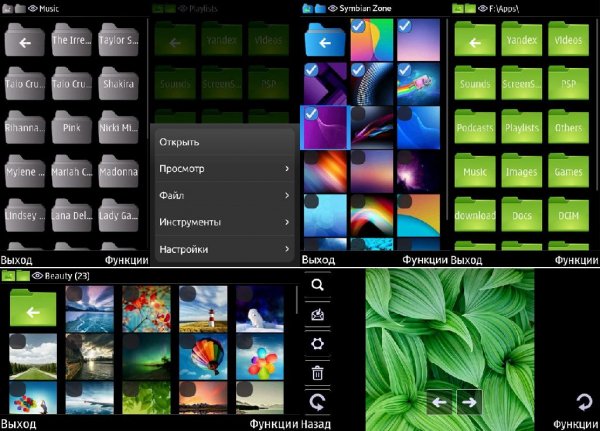This screenshot has width=600, height=431.
Task: Open the magnifier search icon in vertical toolbar
Action: pos(317,285)
